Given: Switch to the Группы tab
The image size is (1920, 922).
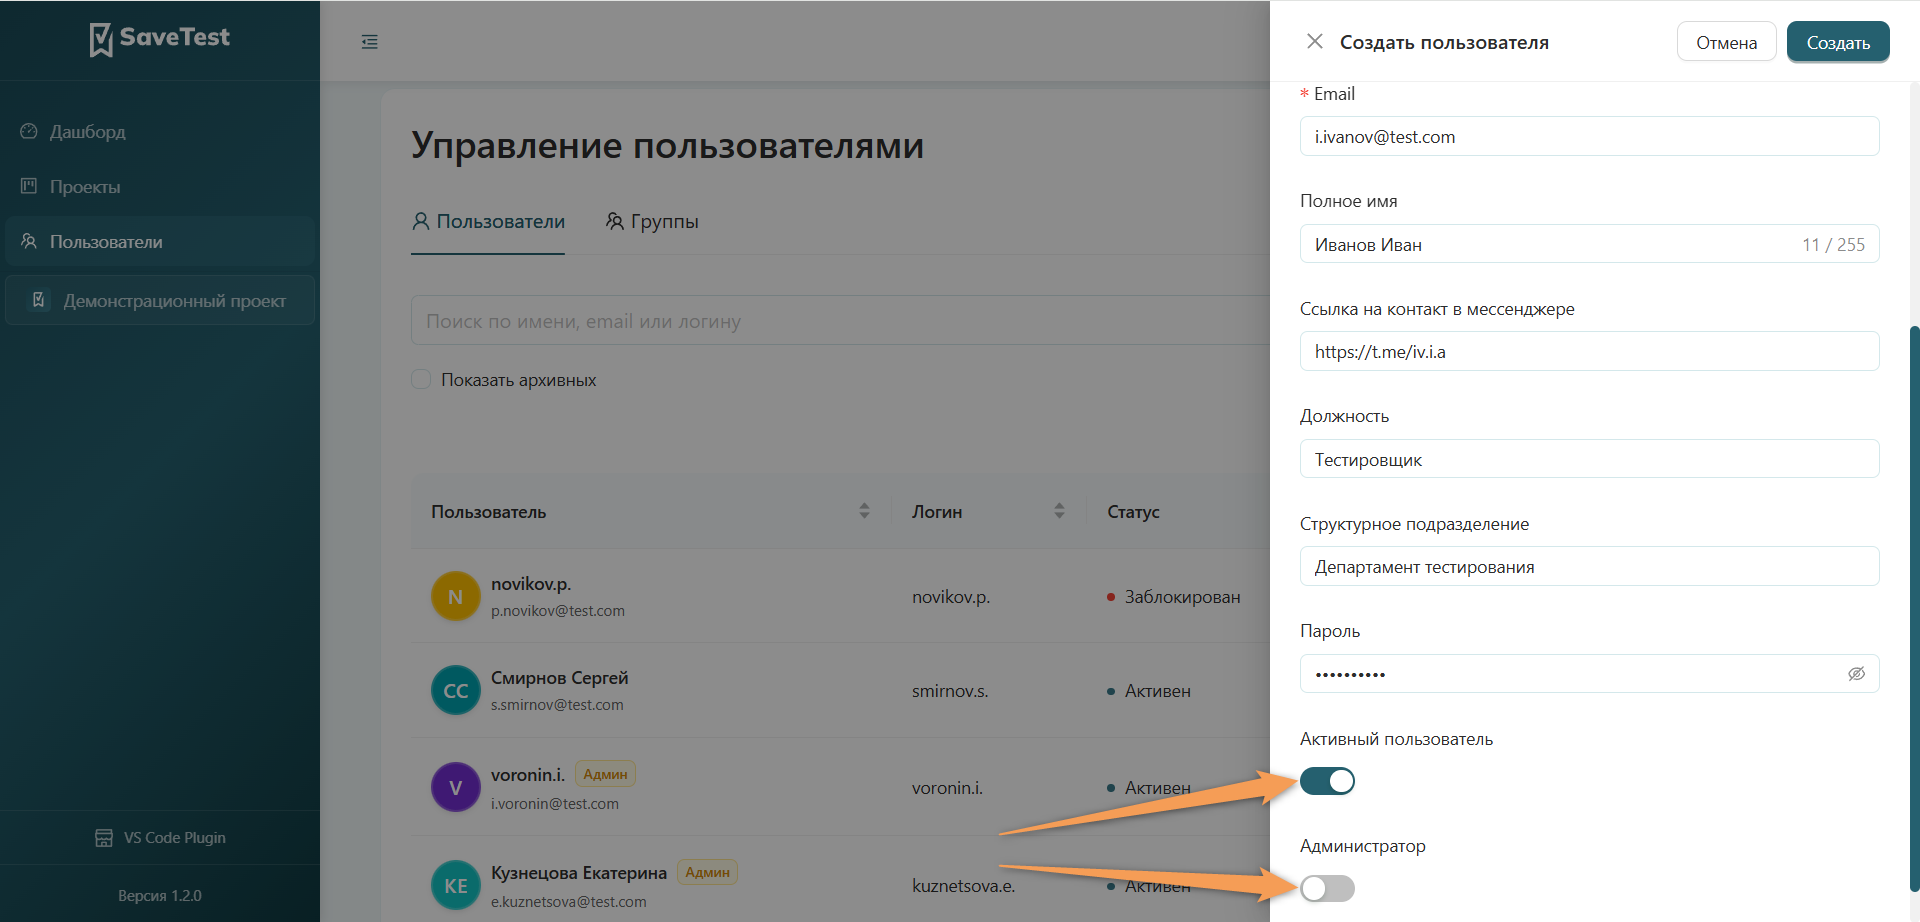Looking at the screenshot, I should pos(652,221).
